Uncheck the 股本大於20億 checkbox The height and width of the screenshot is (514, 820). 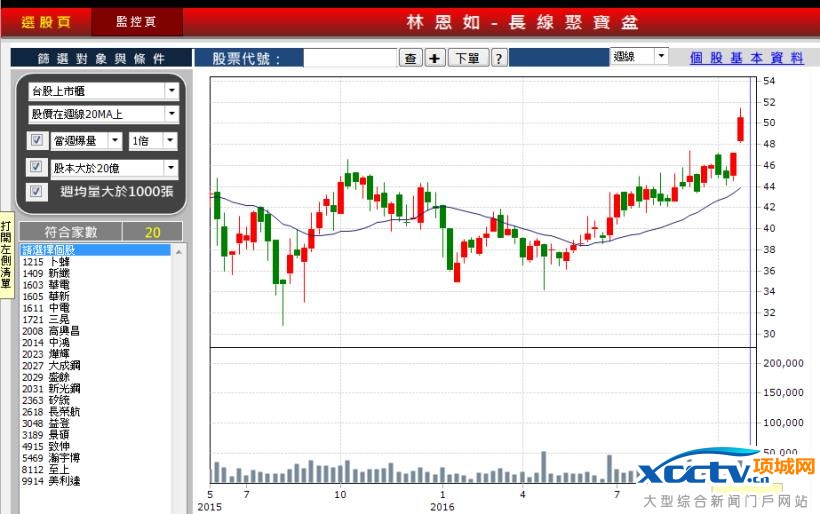tap(37, 167)
